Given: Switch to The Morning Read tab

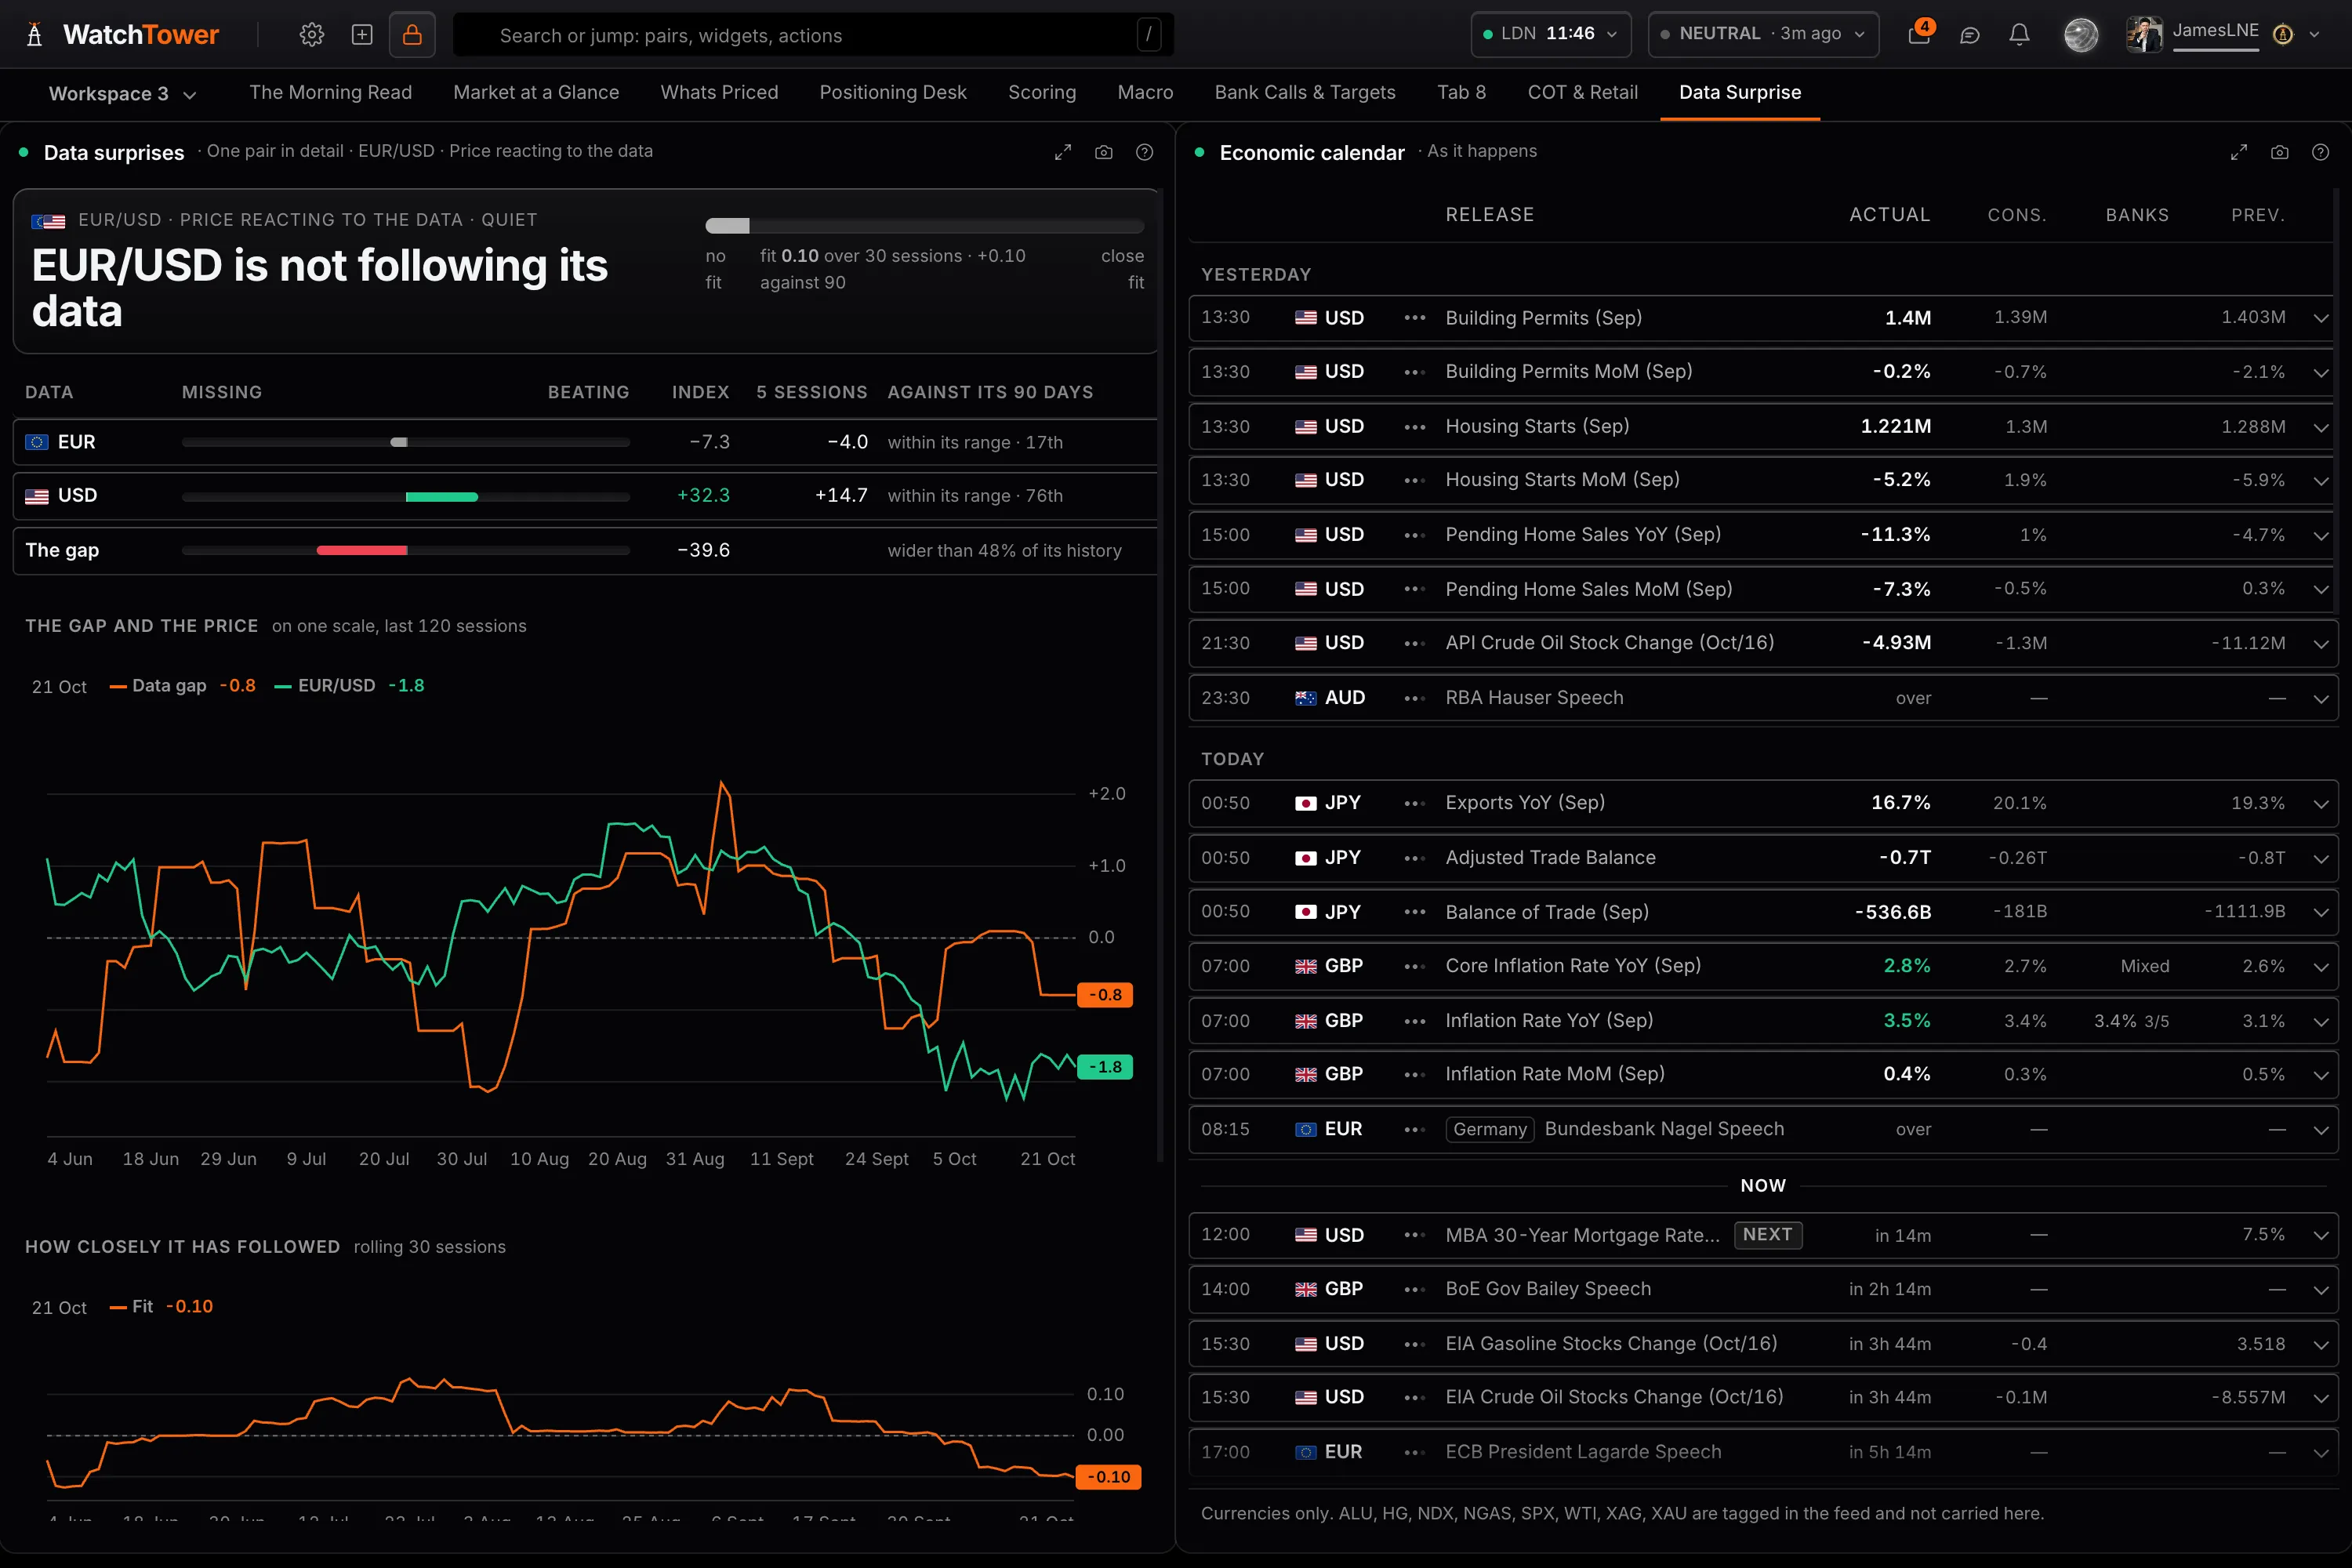Looking at the screenshot, I should pos(330,93).
